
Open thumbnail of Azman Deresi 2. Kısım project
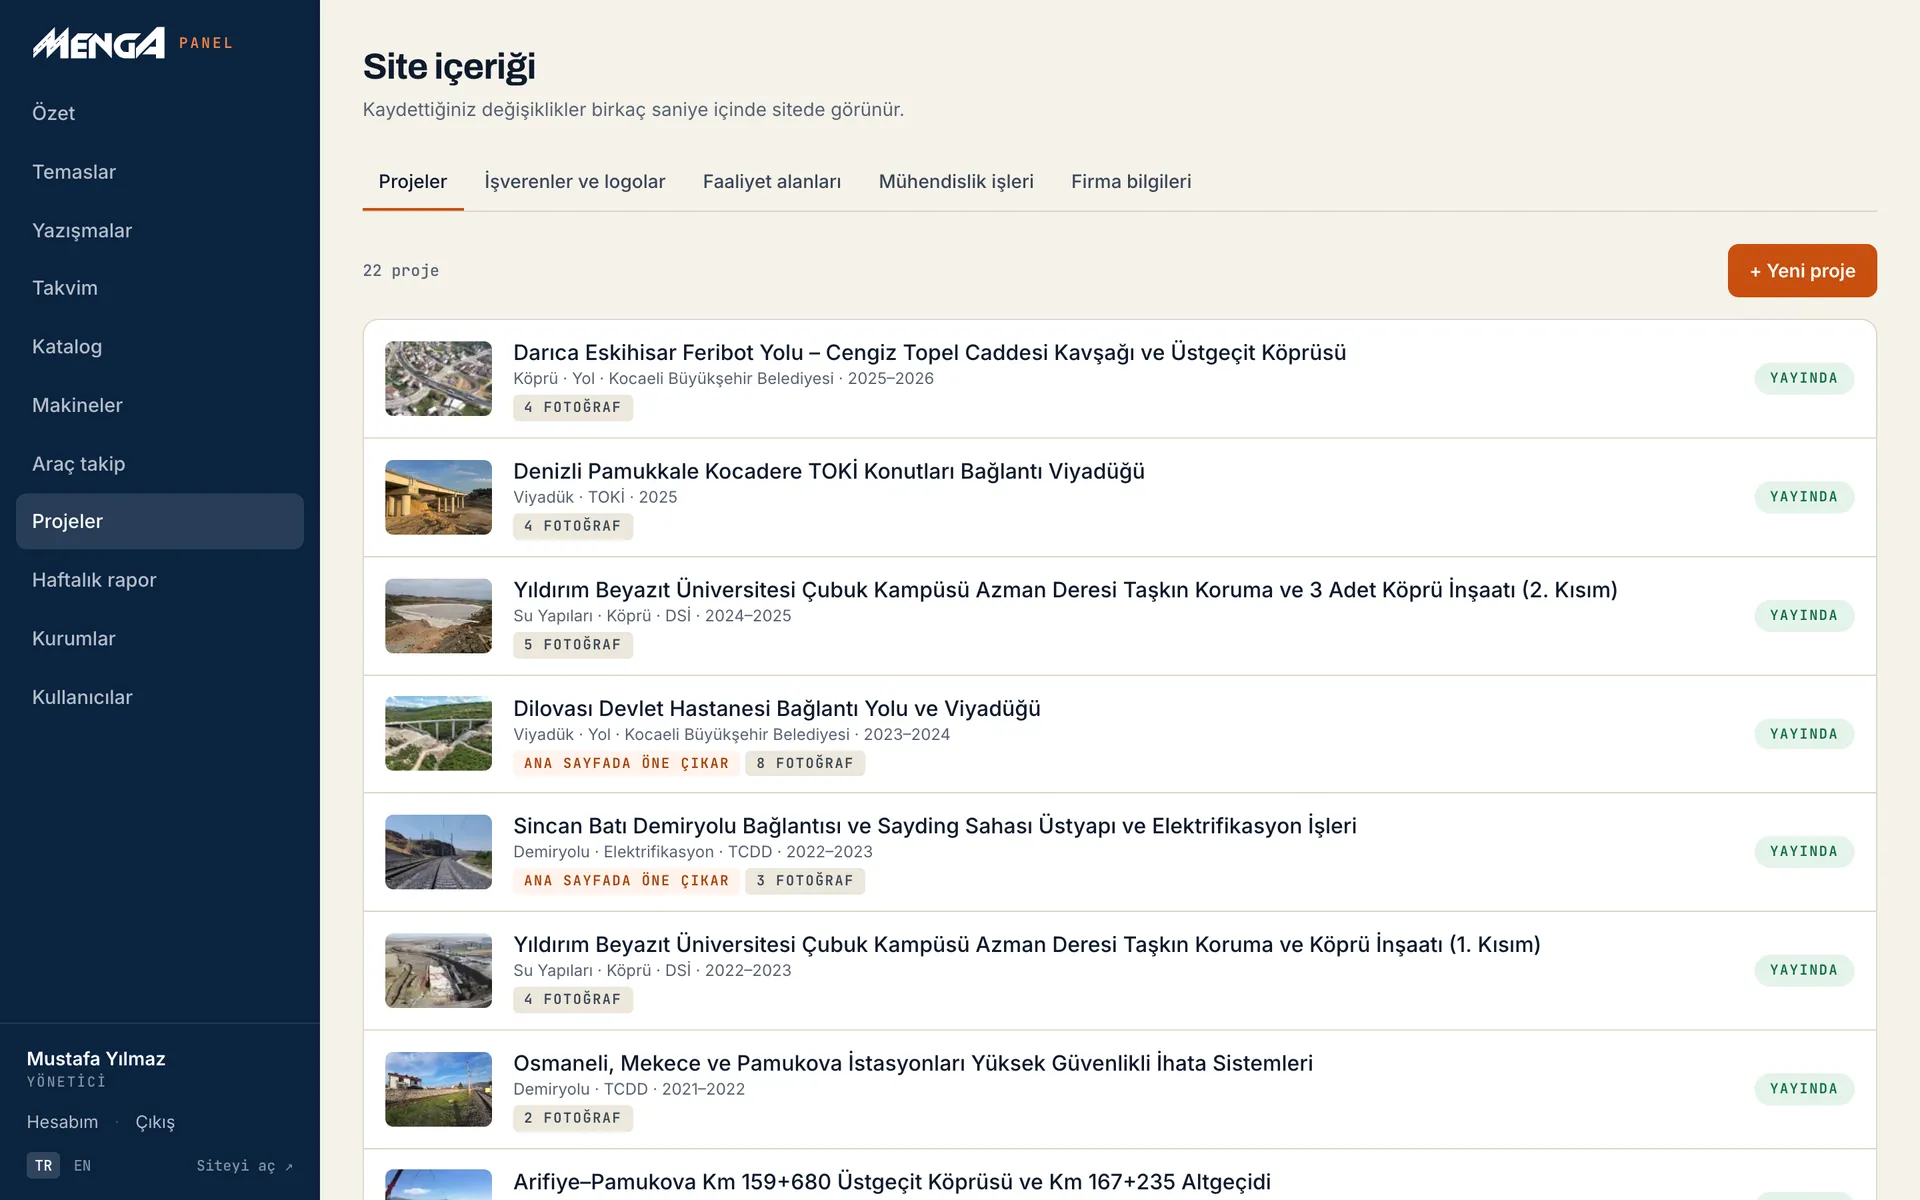438,616
